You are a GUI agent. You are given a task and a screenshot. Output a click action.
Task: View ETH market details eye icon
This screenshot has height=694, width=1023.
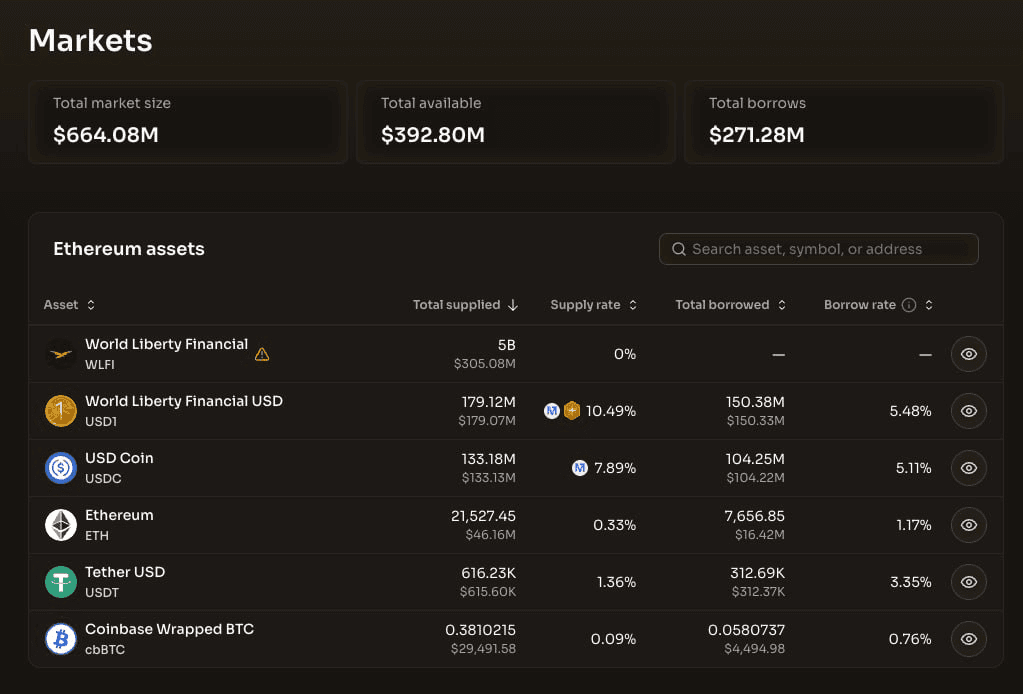coord(968,525)
